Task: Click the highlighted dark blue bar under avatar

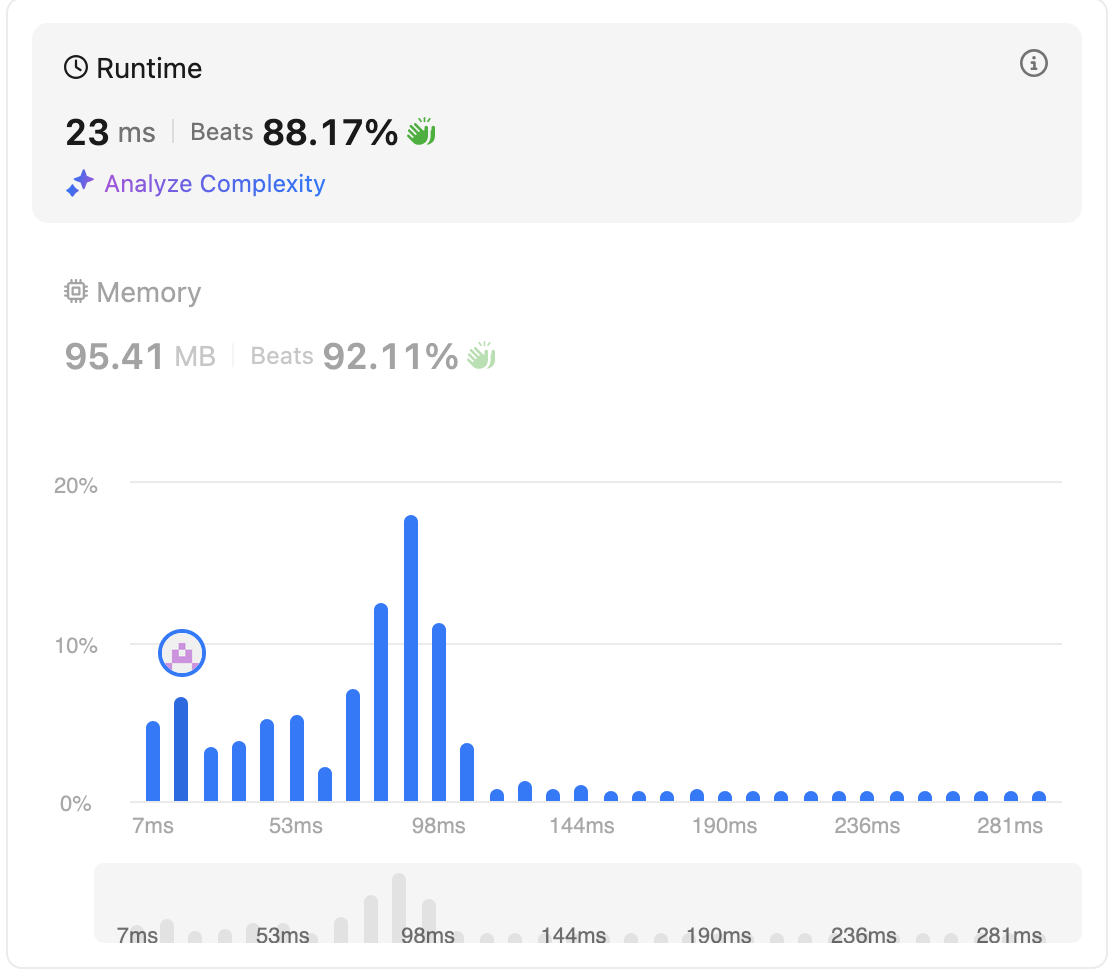Action: tap(181, 750)
